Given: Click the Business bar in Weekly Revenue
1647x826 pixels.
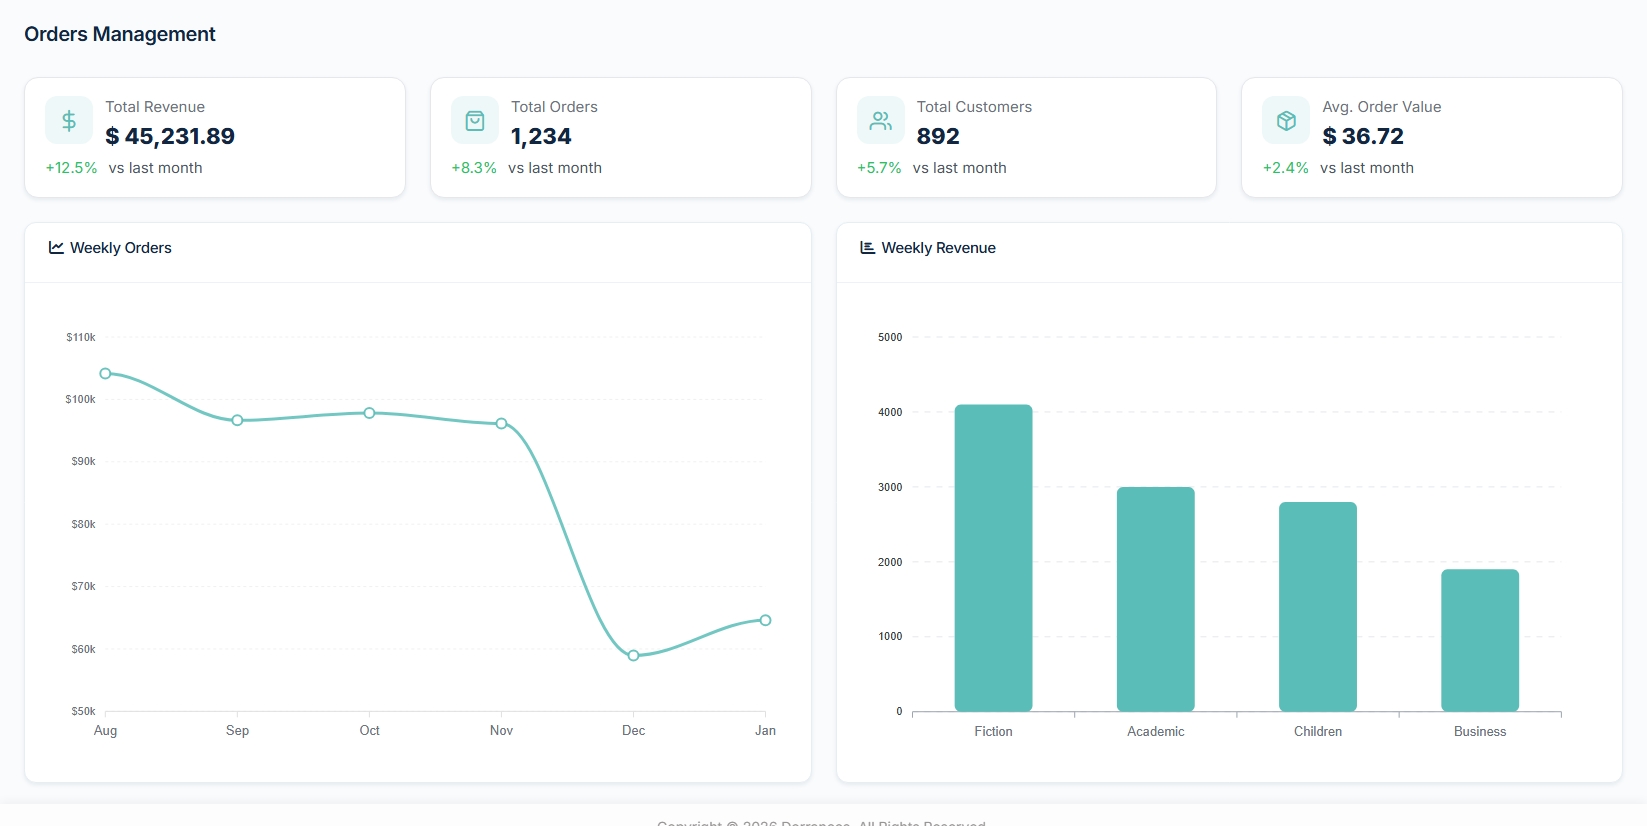Looking at the screenshot, I should [x=1479, y=640].
